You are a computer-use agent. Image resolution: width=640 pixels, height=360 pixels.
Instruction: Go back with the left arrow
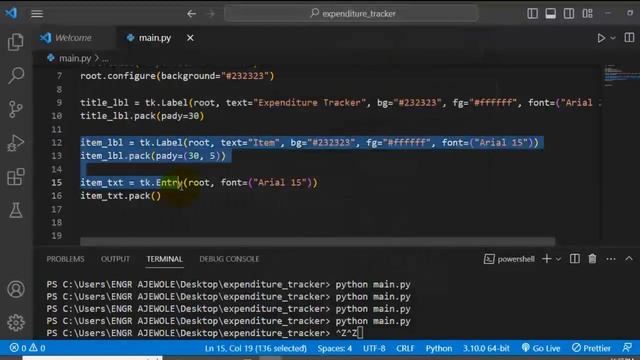click(x=191, y=13)
